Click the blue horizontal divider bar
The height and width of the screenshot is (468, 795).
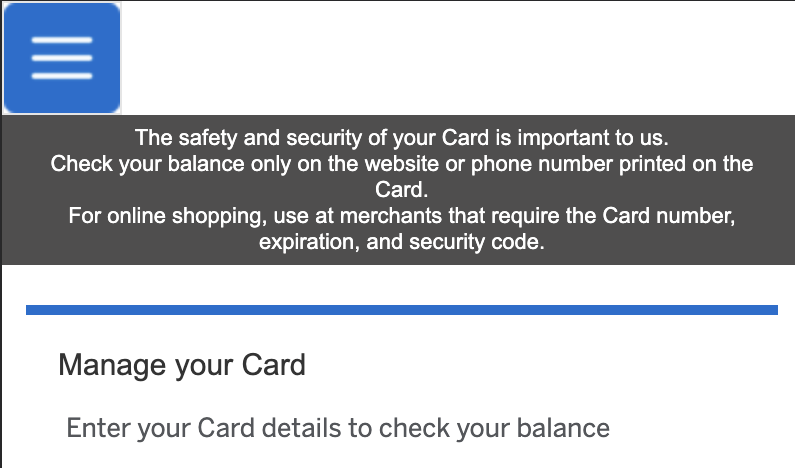[401, 310]
